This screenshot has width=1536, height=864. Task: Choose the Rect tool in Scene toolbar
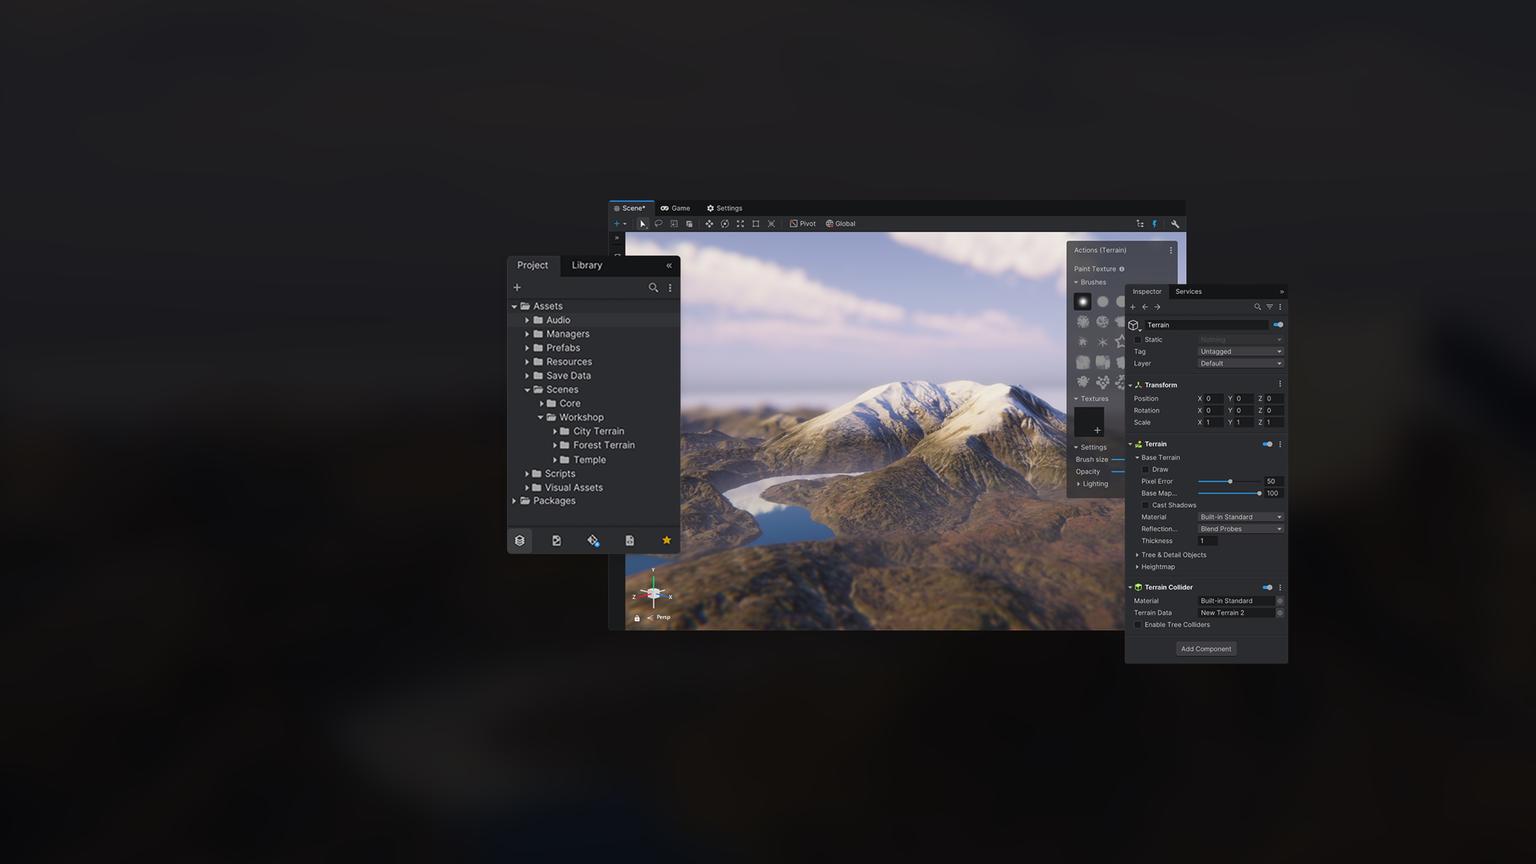[x=756, y=224]
